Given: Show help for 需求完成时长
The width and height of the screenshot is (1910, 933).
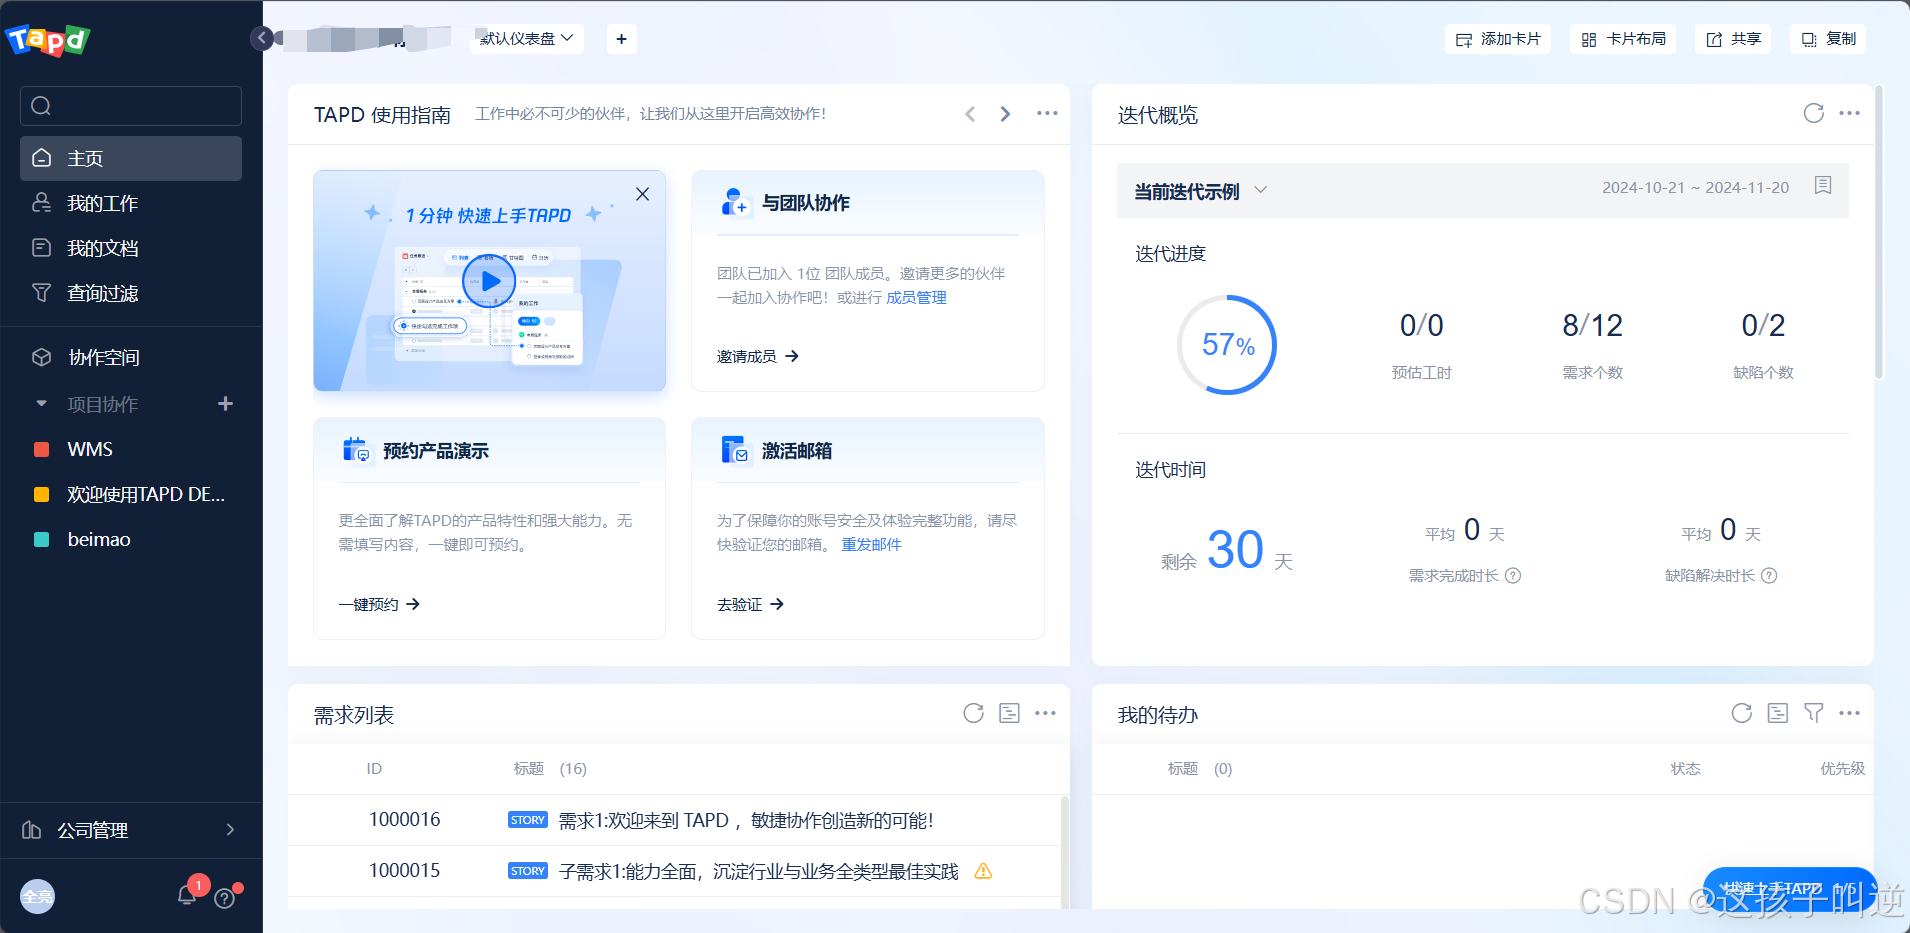Looking at the screenshot, I should [1513, 576].
